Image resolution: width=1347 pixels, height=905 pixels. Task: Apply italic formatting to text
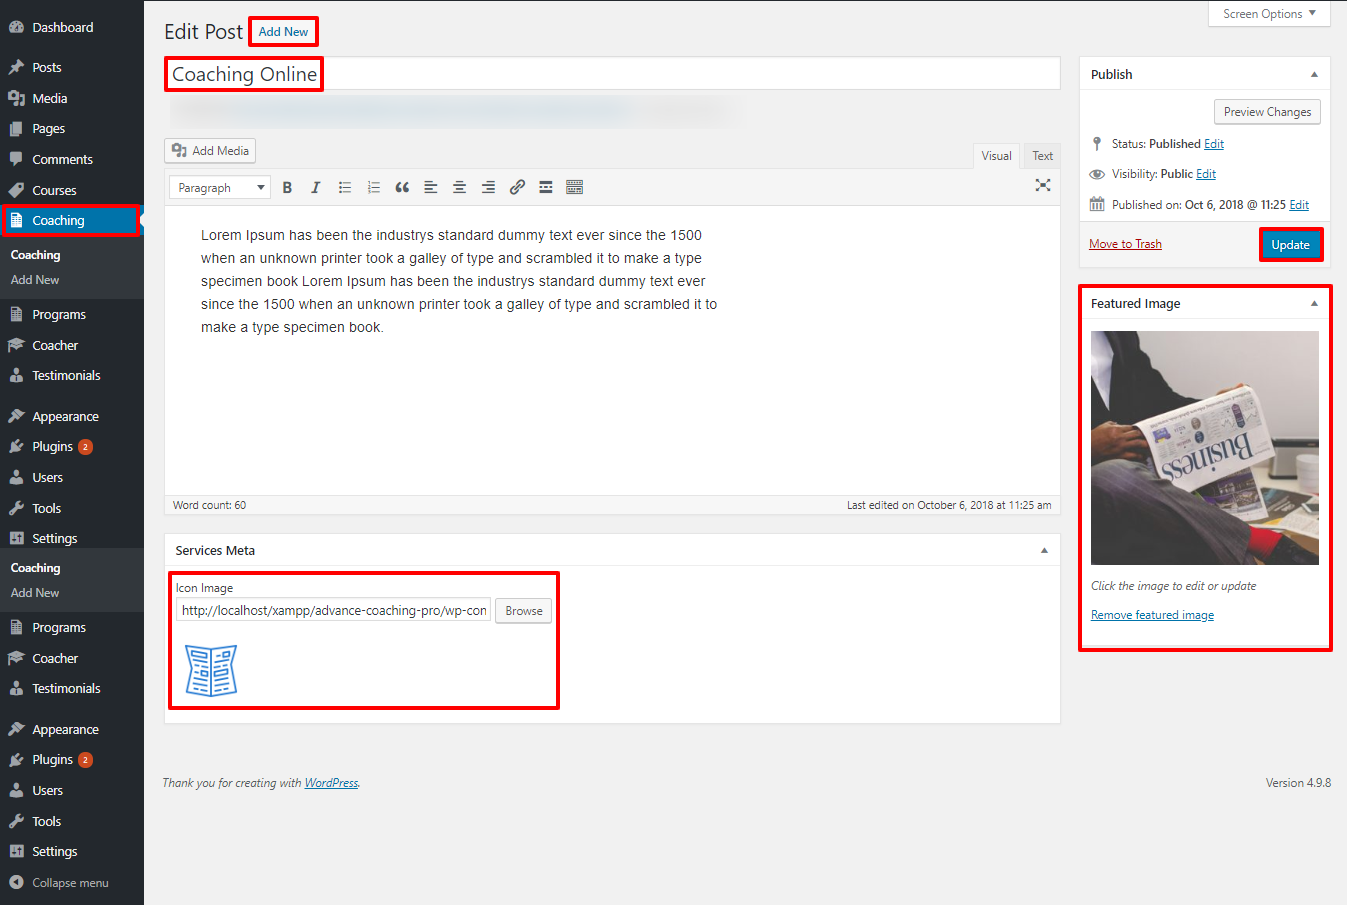pyautogui.click(x=316, y=187)
